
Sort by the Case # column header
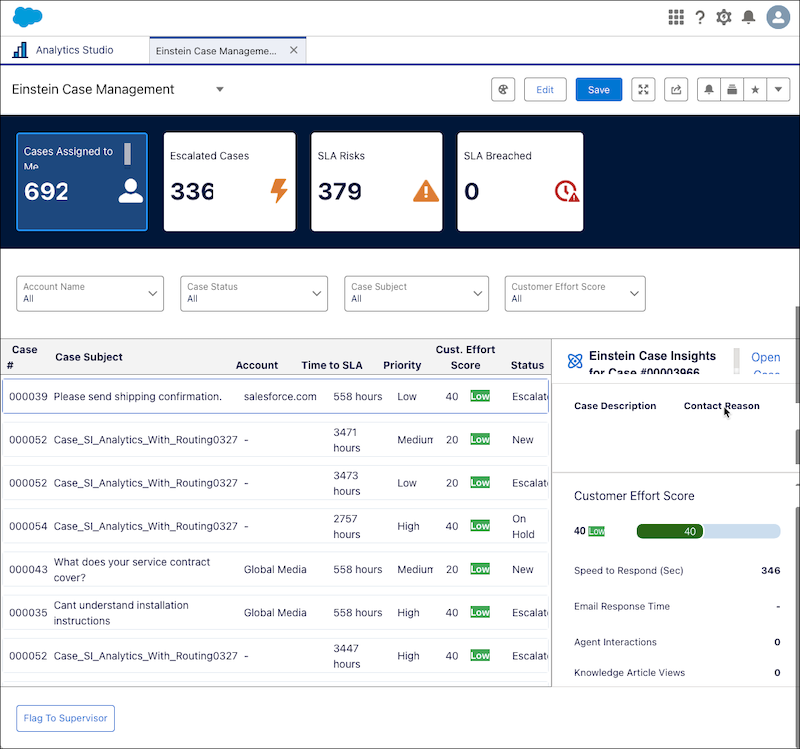tap(24, 357)
